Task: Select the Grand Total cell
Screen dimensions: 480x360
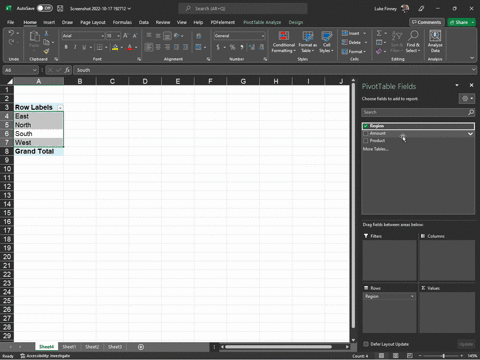Action: coord(39,151)
